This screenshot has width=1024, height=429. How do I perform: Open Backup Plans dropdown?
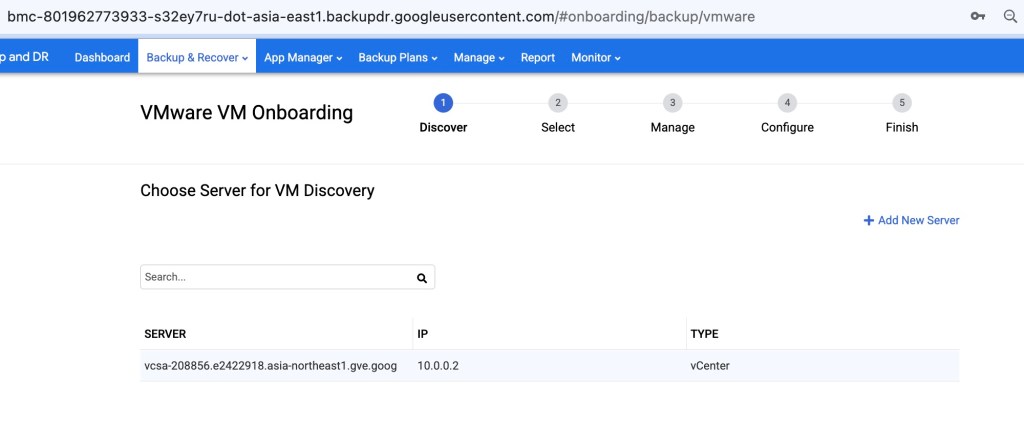click(x=399, y=58)
